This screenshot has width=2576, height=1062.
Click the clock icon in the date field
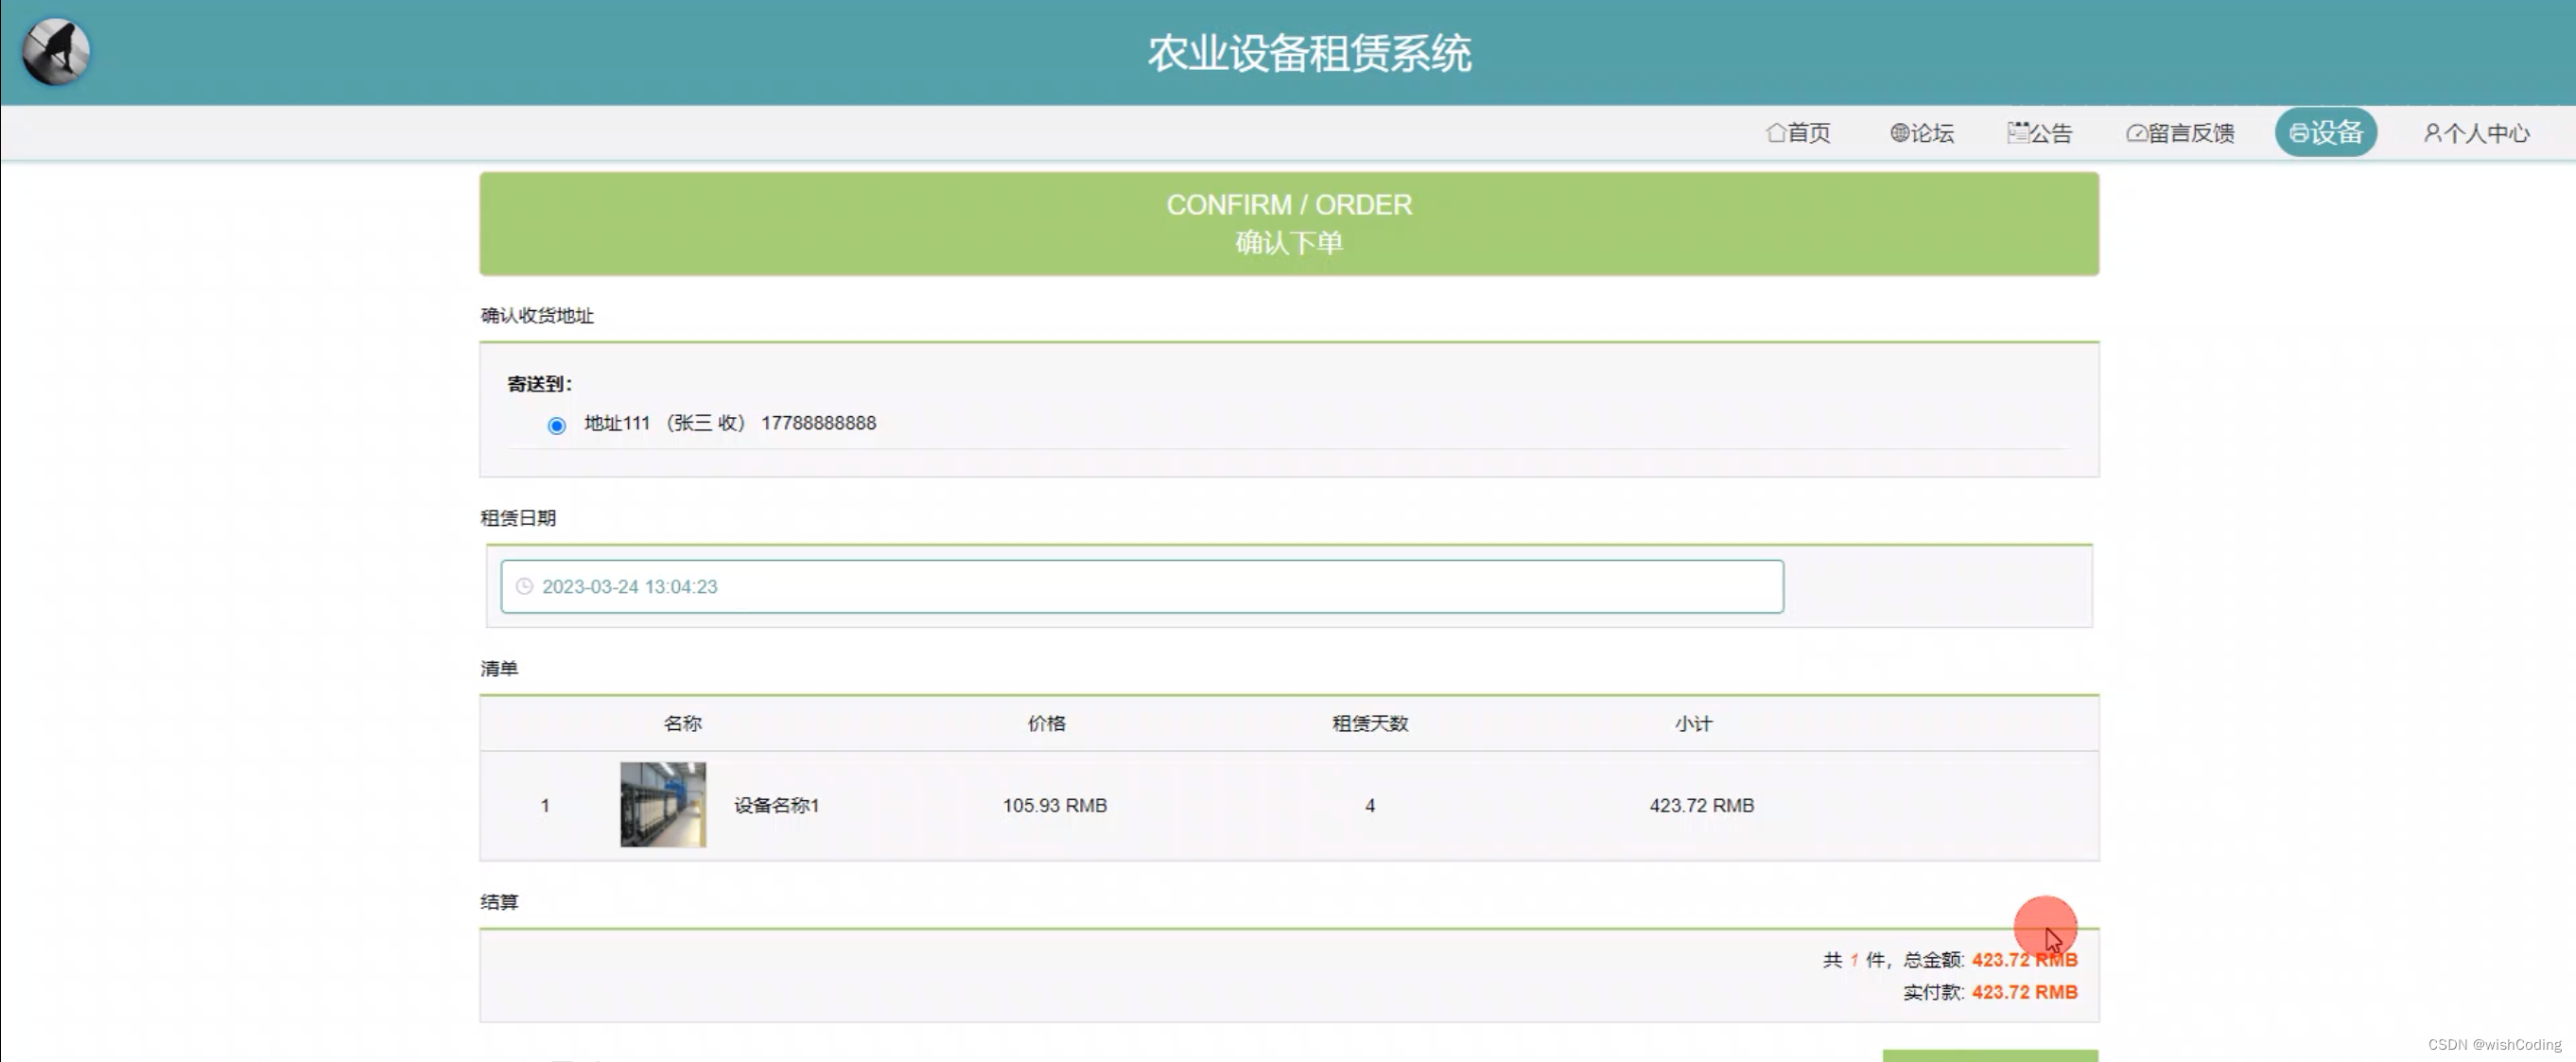pos(524,587)
